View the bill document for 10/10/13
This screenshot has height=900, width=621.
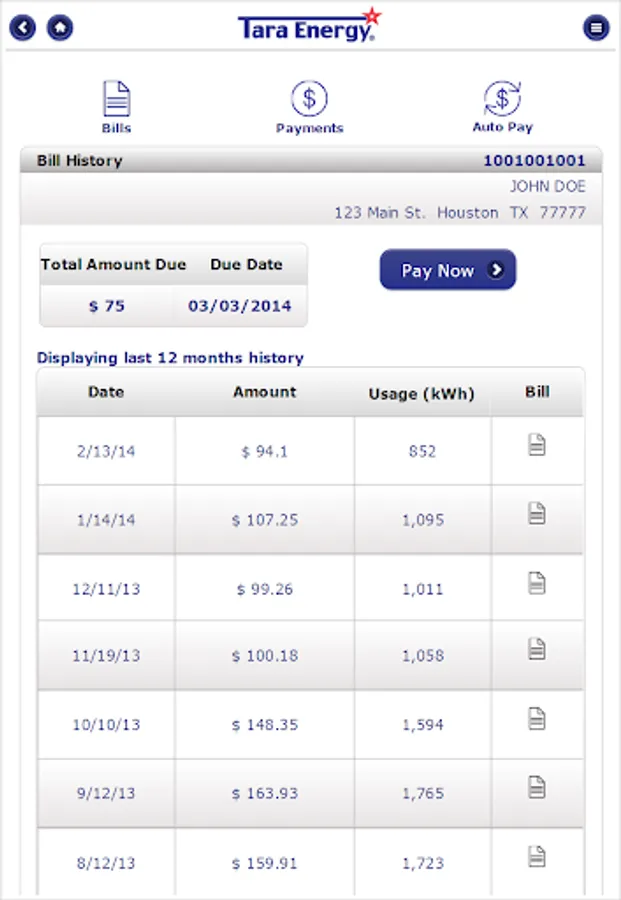tap(537, 719)
